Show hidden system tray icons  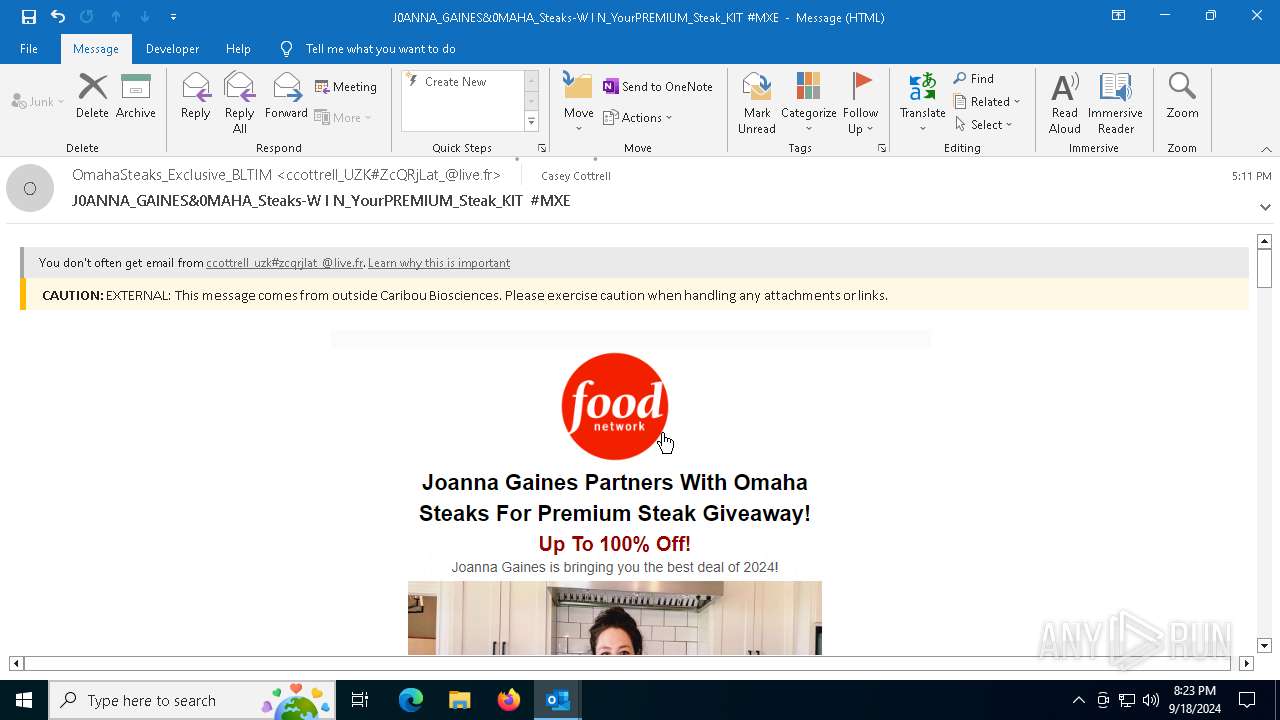pyautogui.click(x=1078, y=700)
